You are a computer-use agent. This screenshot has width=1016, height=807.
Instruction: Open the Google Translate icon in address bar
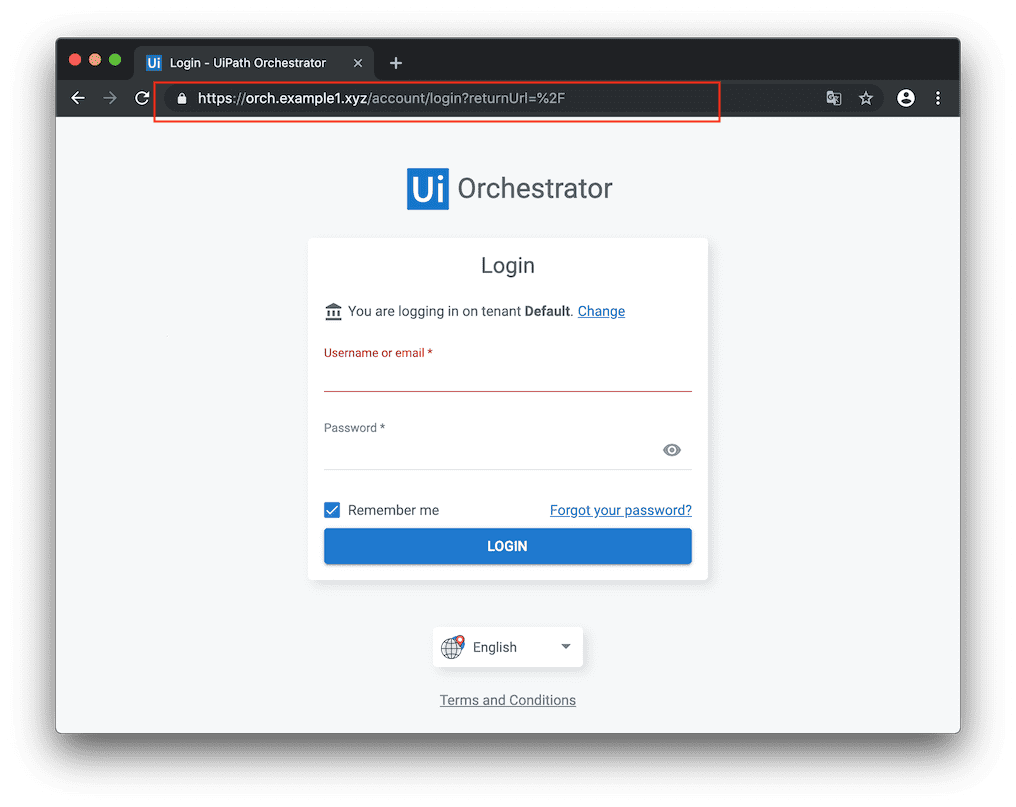[x=833, y=98]
